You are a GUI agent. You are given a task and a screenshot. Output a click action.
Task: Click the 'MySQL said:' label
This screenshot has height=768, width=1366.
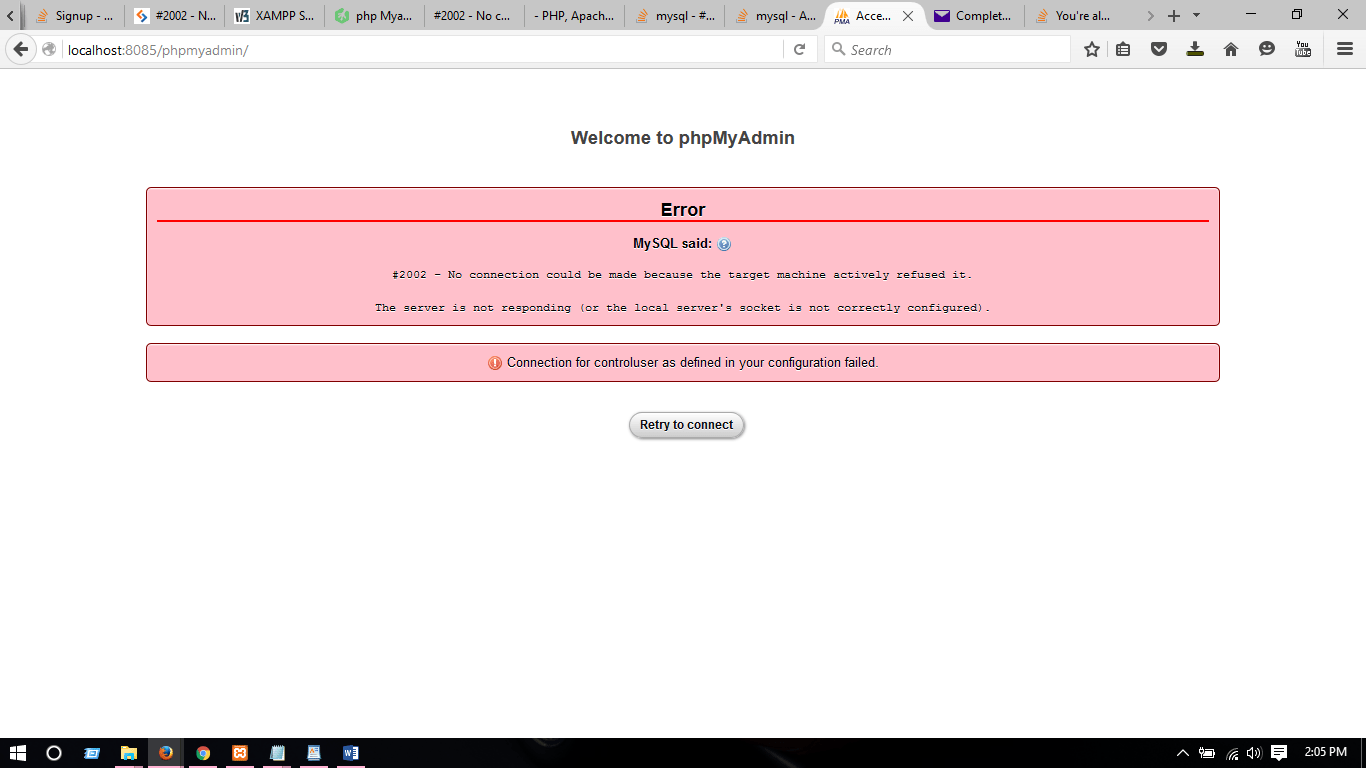tap(673, 244)
